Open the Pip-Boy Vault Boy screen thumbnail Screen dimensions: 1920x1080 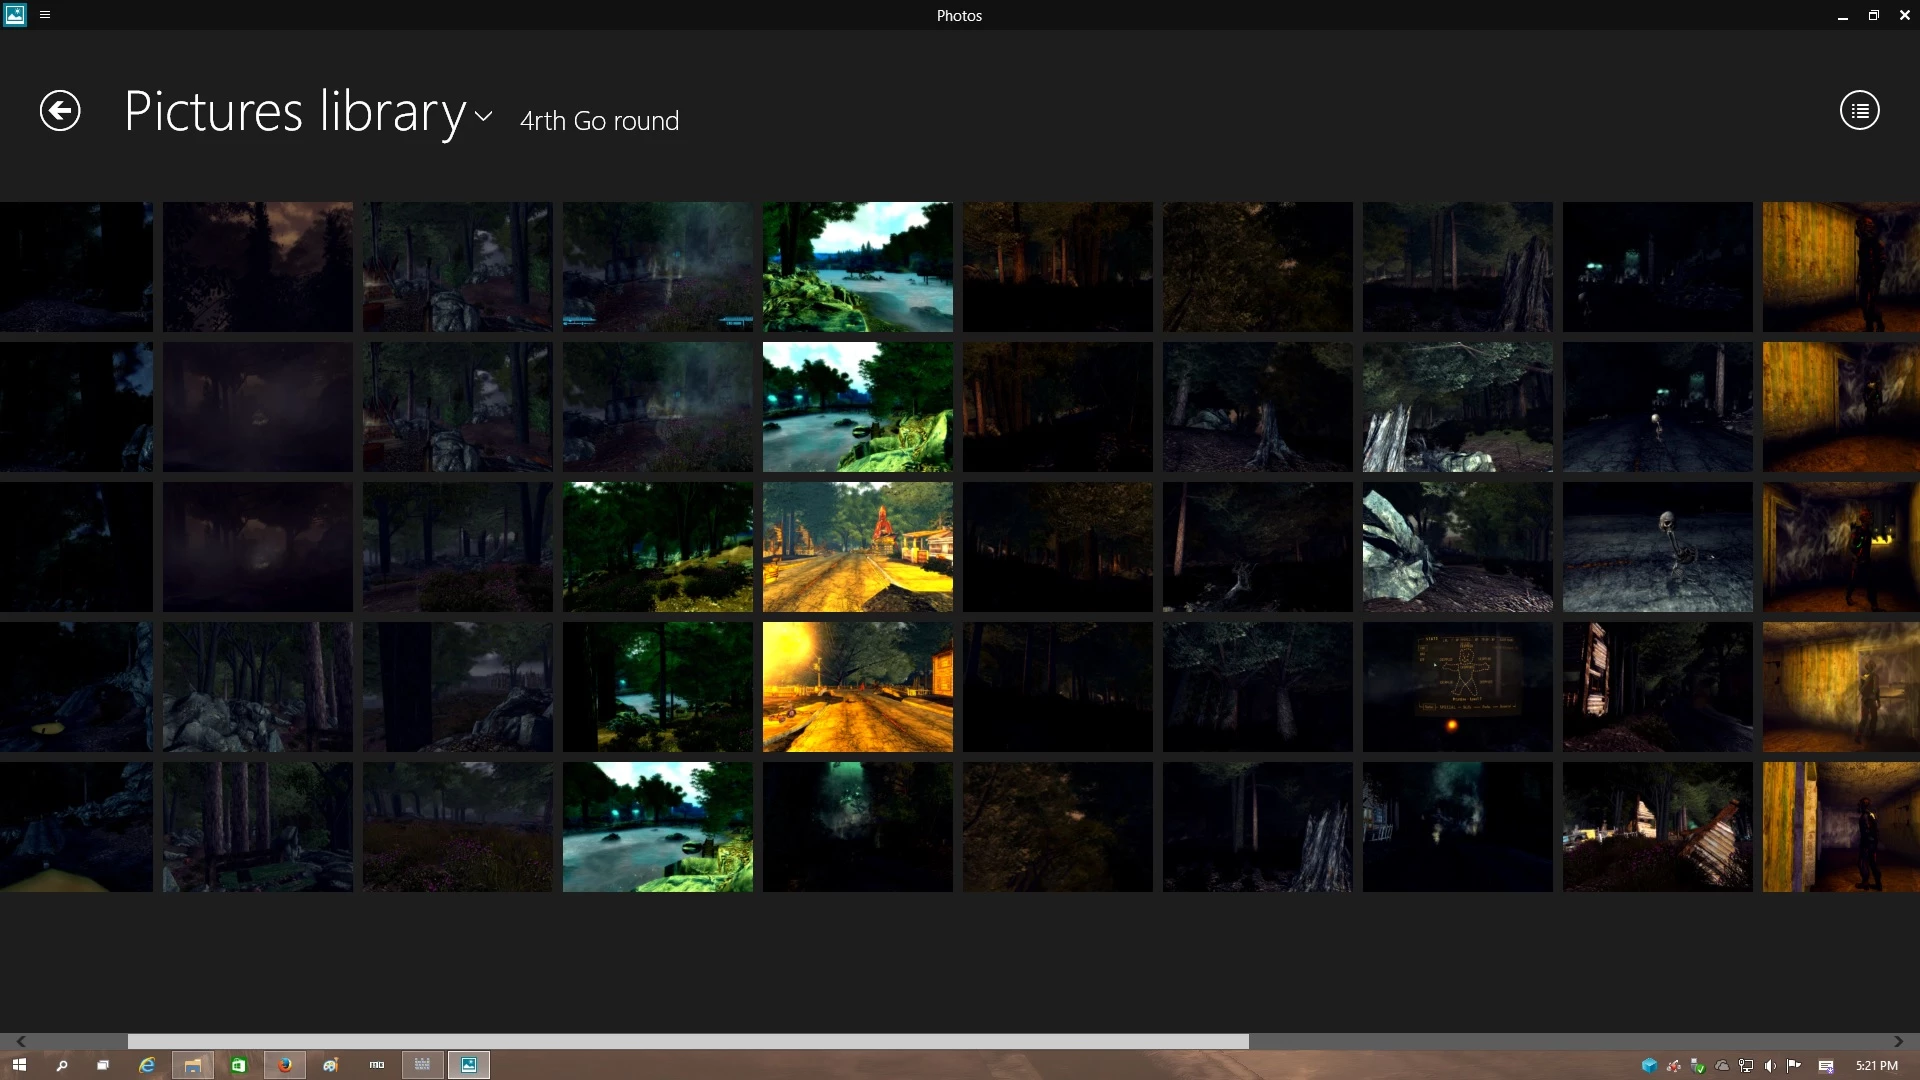(x=1458, y=687)
